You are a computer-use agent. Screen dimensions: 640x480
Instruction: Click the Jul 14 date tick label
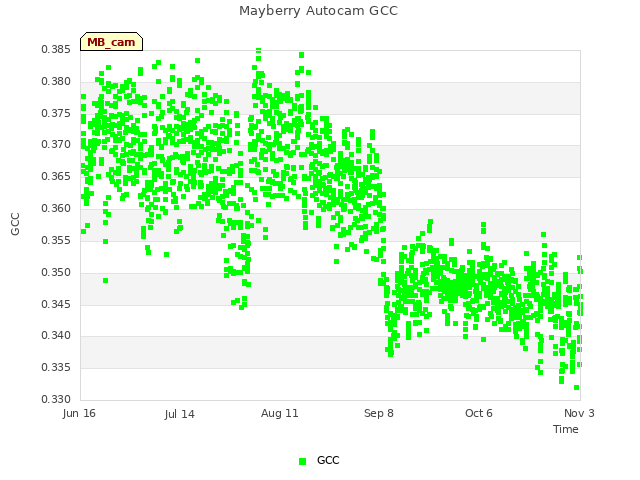pos(180,414)
